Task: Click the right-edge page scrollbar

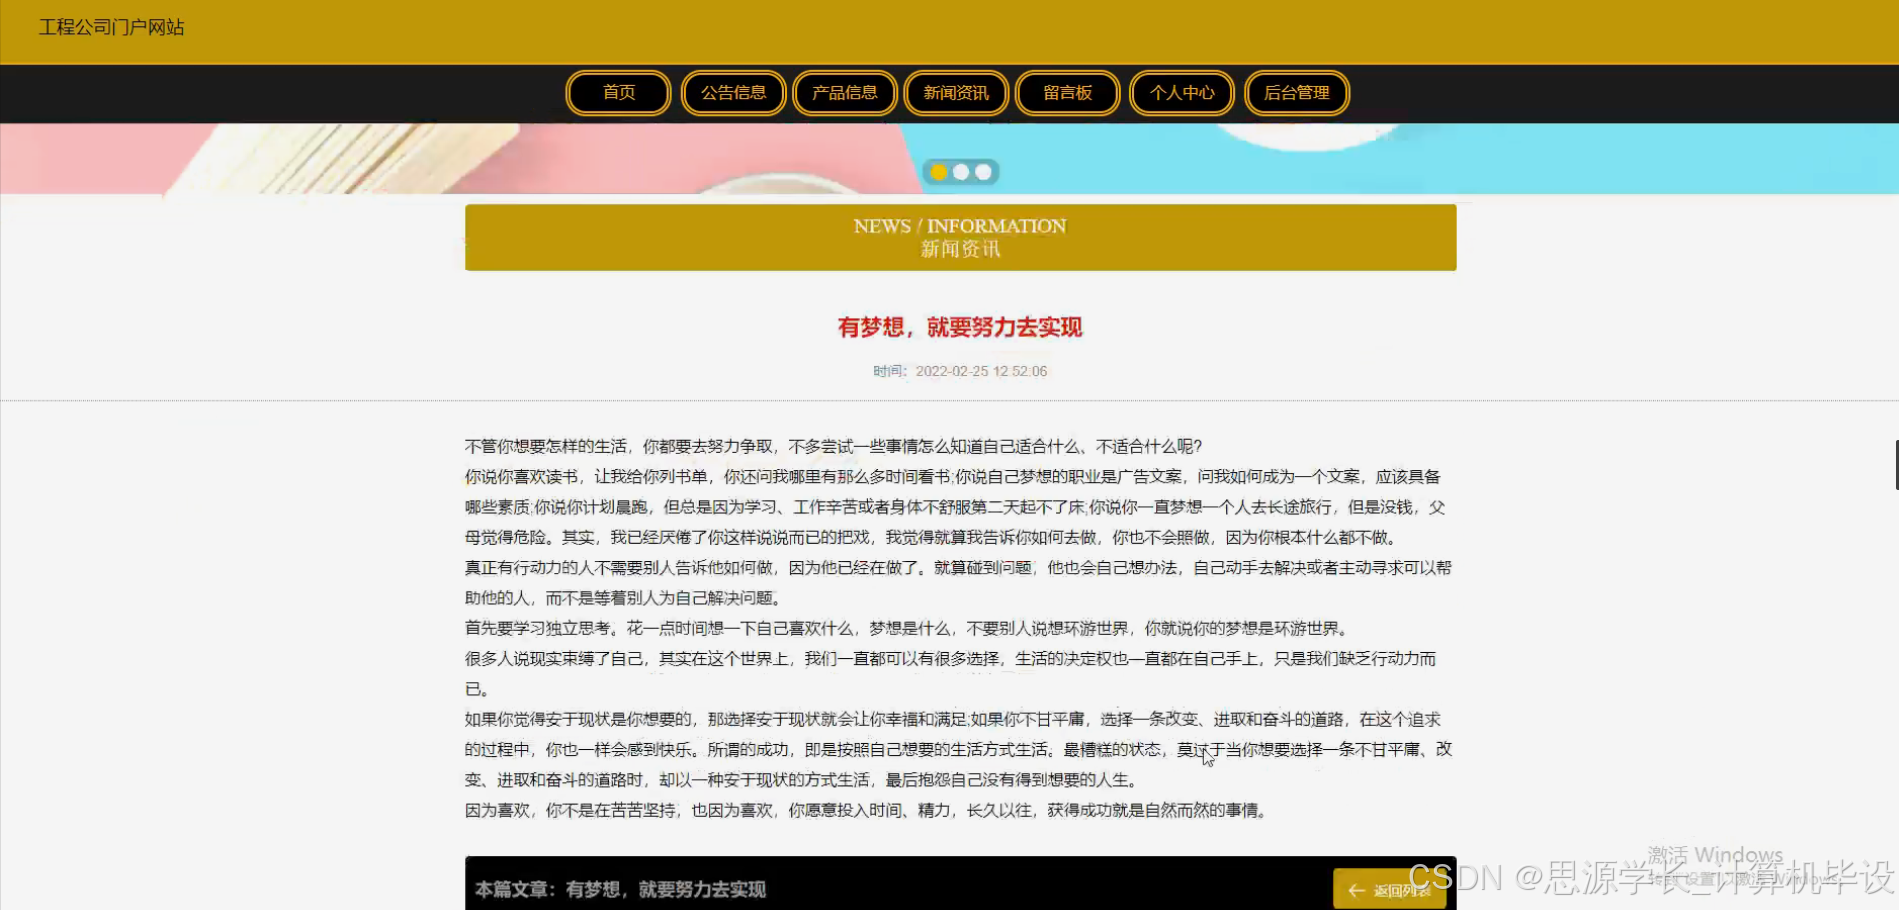Action: click(x=1893, y=464)
